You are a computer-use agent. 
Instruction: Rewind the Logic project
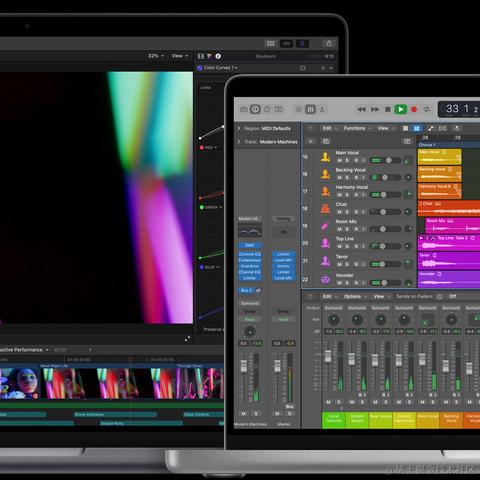362,109
